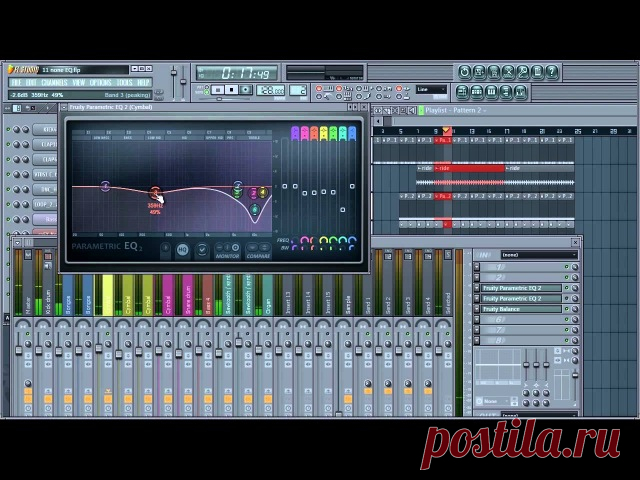The height and width of the screenshot is (480, 640).
Task: Open the options arrow left of the HQ button
Action: (165, 249)
